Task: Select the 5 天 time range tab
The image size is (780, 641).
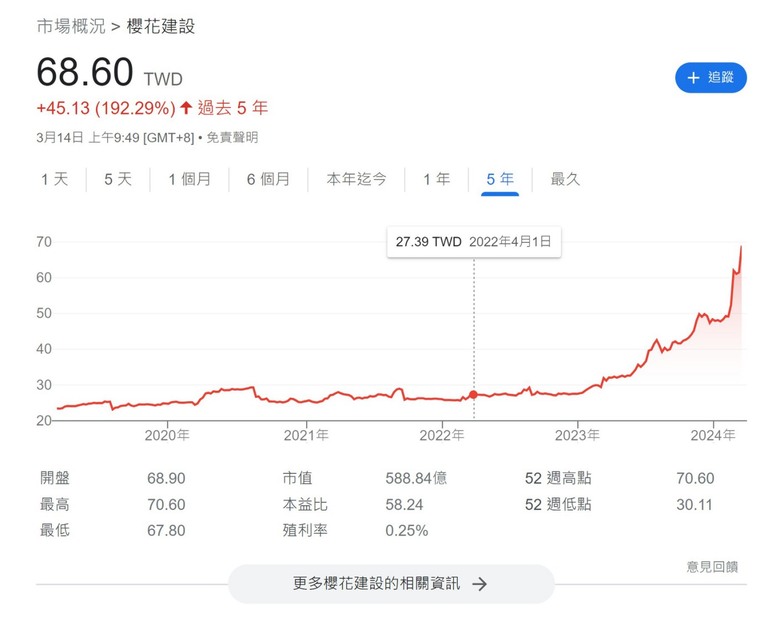Action: [x=118, y=179]
